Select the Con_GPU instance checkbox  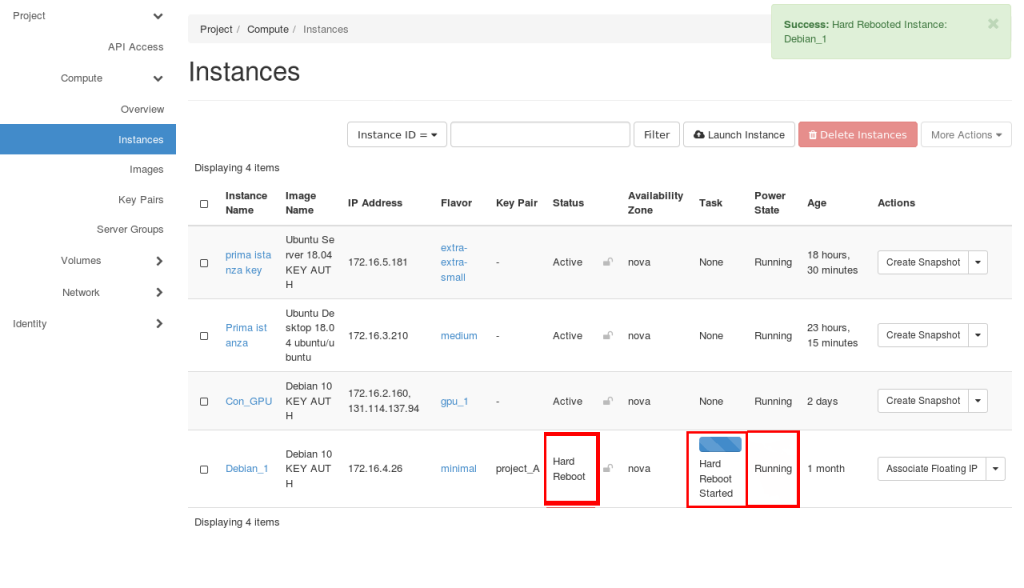[x=204, y=402]
